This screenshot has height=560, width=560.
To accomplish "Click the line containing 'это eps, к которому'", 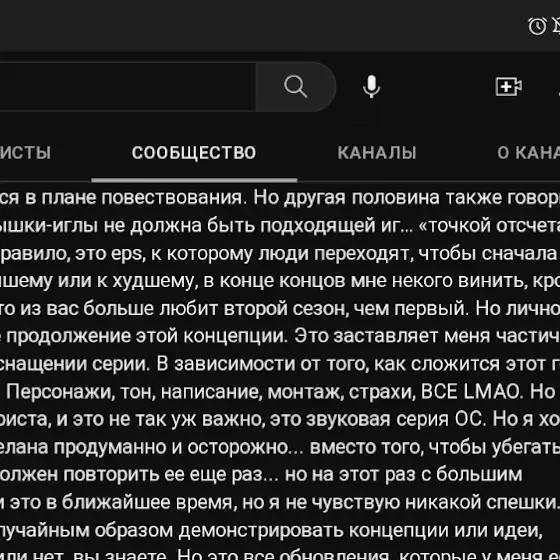I will (x=280, y=254).
